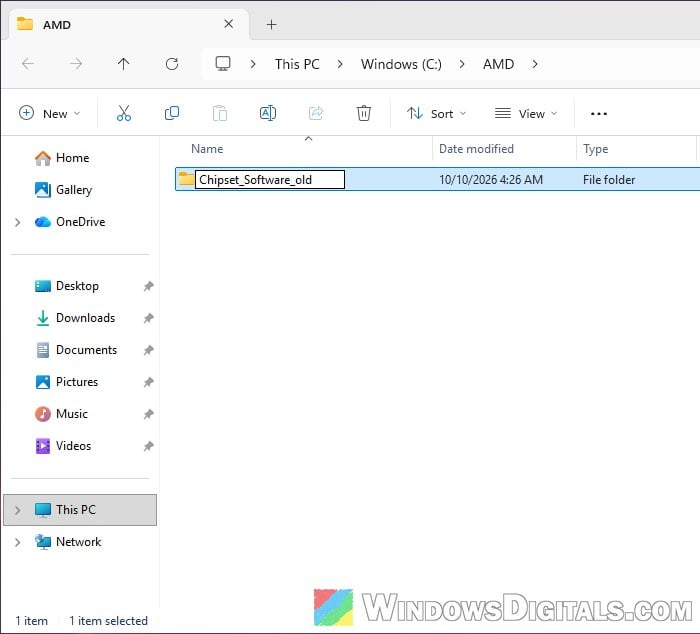Image resolution: width=700 pixels, height=634 pixels.
Task: Go forward with the right arrow
Action: (76, 64)
